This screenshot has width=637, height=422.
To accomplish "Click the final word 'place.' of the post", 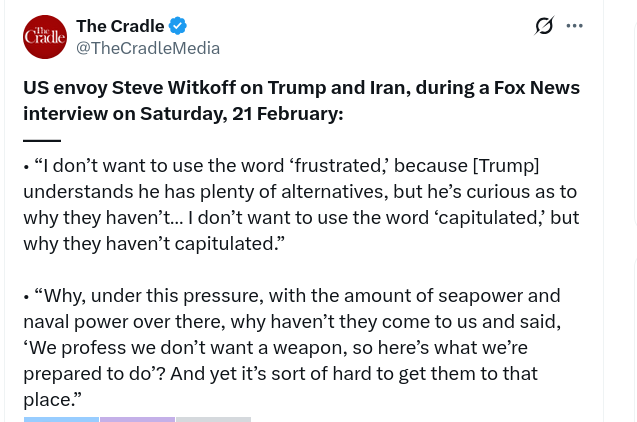I will coord(52,399).
